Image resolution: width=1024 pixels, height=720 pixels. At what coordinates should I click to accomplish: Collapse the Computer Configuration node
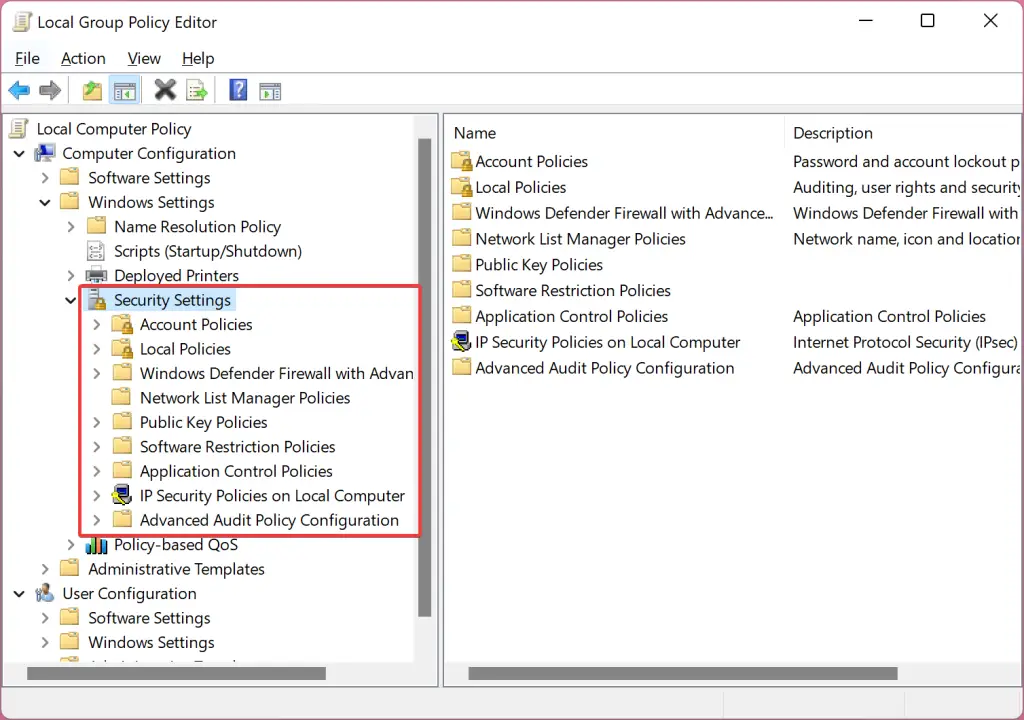19,153
